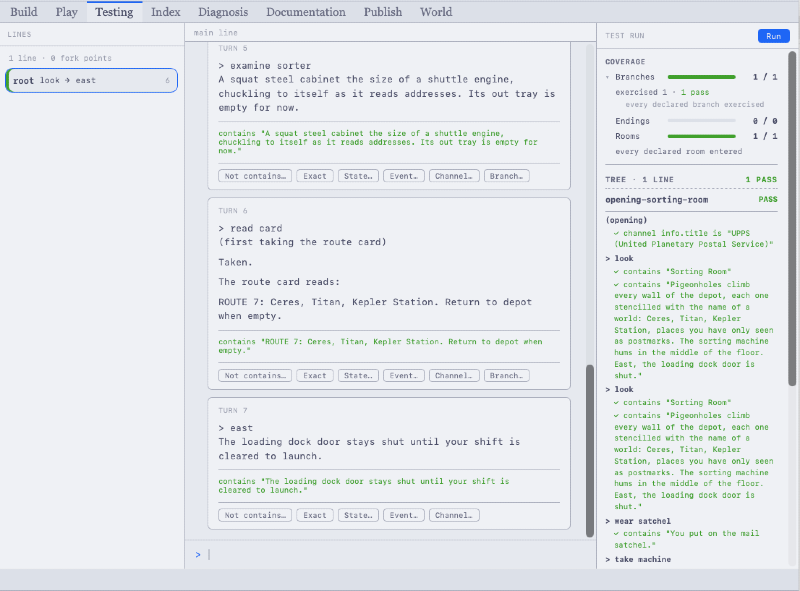800x591 pixels.
Task: Open Channel assertion in Turn 5
Action: 454,176
